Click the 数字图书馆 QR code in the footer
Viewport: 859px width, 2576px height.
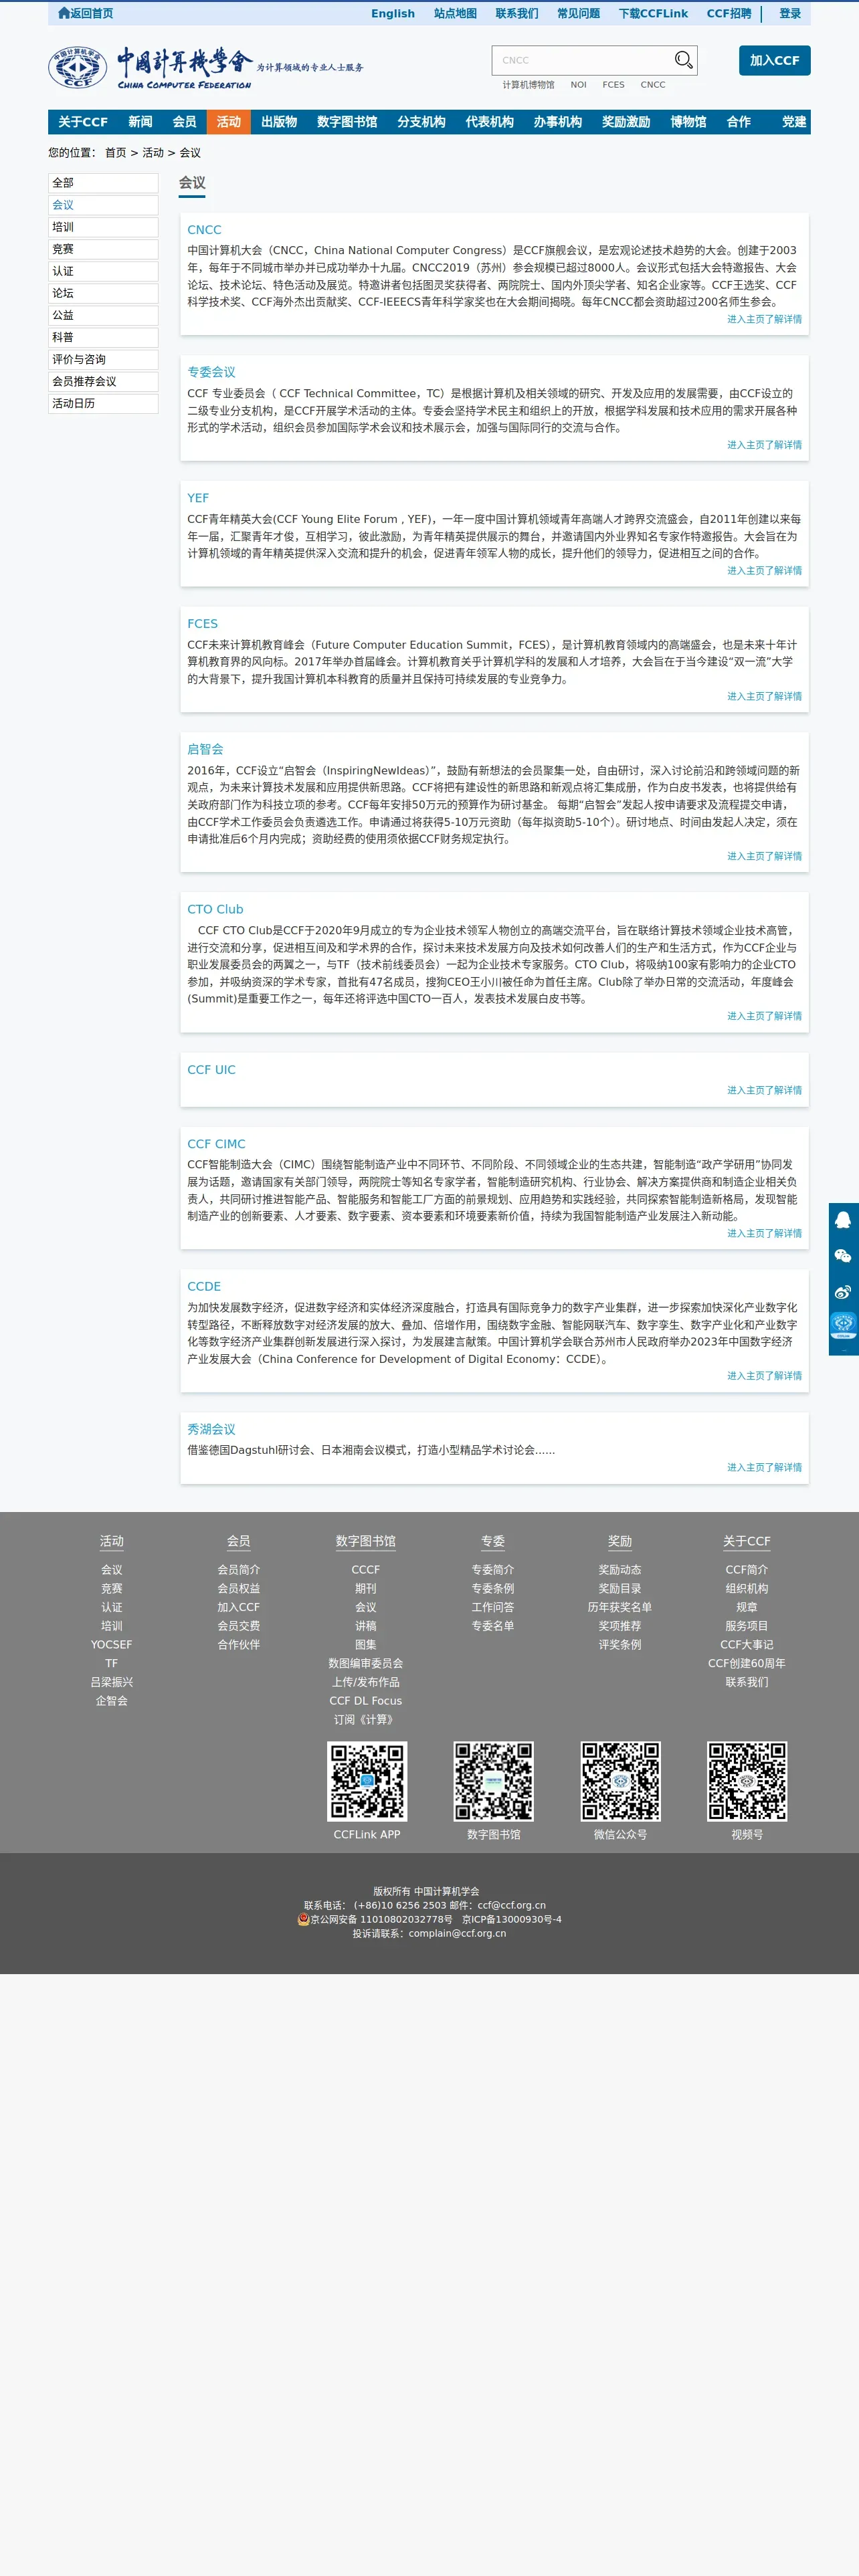[493, 1781]
